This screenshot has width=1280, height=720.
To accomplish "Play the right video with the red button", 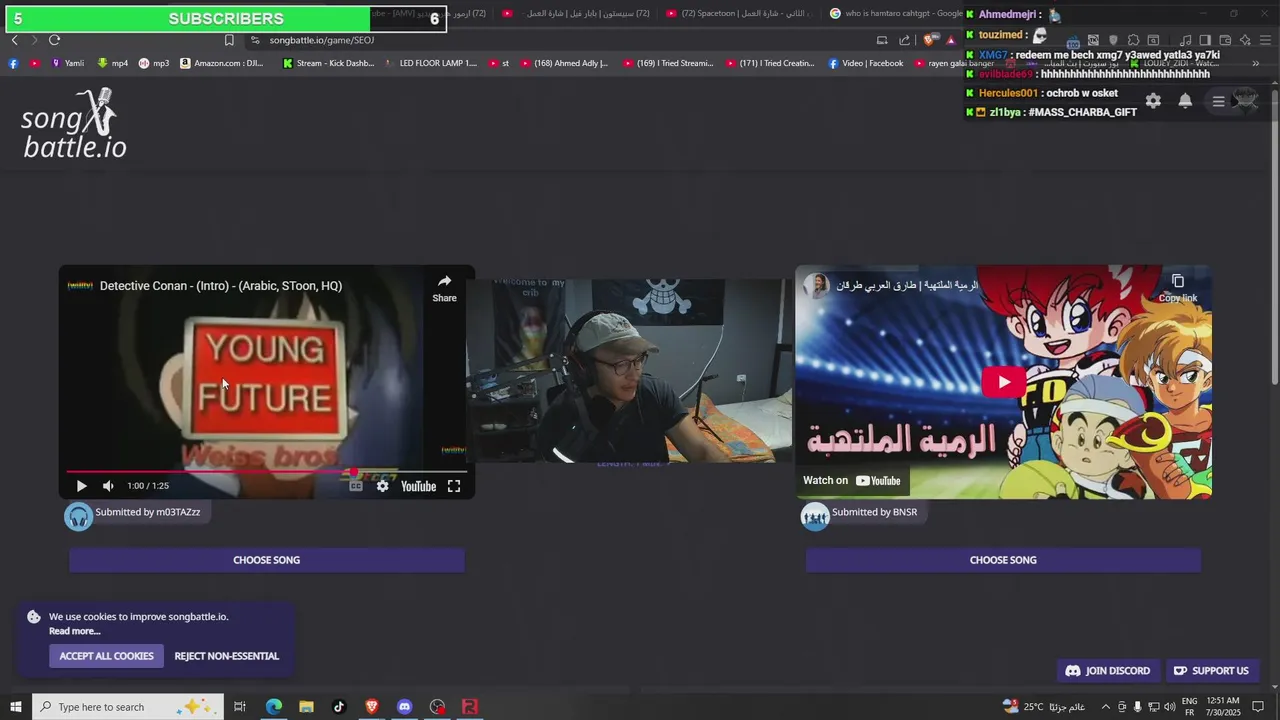I will tap(1003, 382).
